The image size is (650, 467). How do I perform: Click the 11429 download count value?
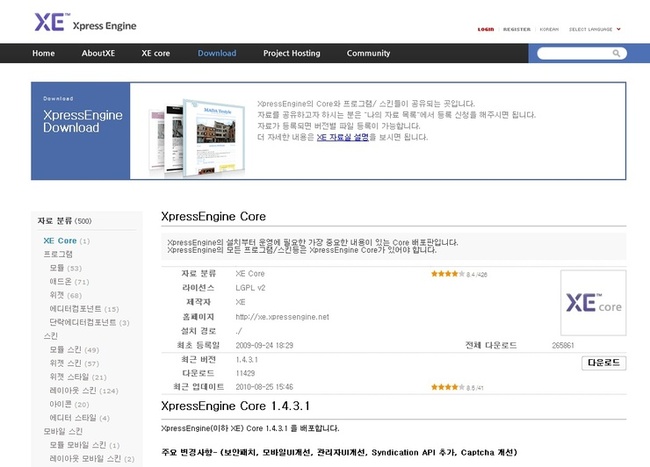point(245,373)
